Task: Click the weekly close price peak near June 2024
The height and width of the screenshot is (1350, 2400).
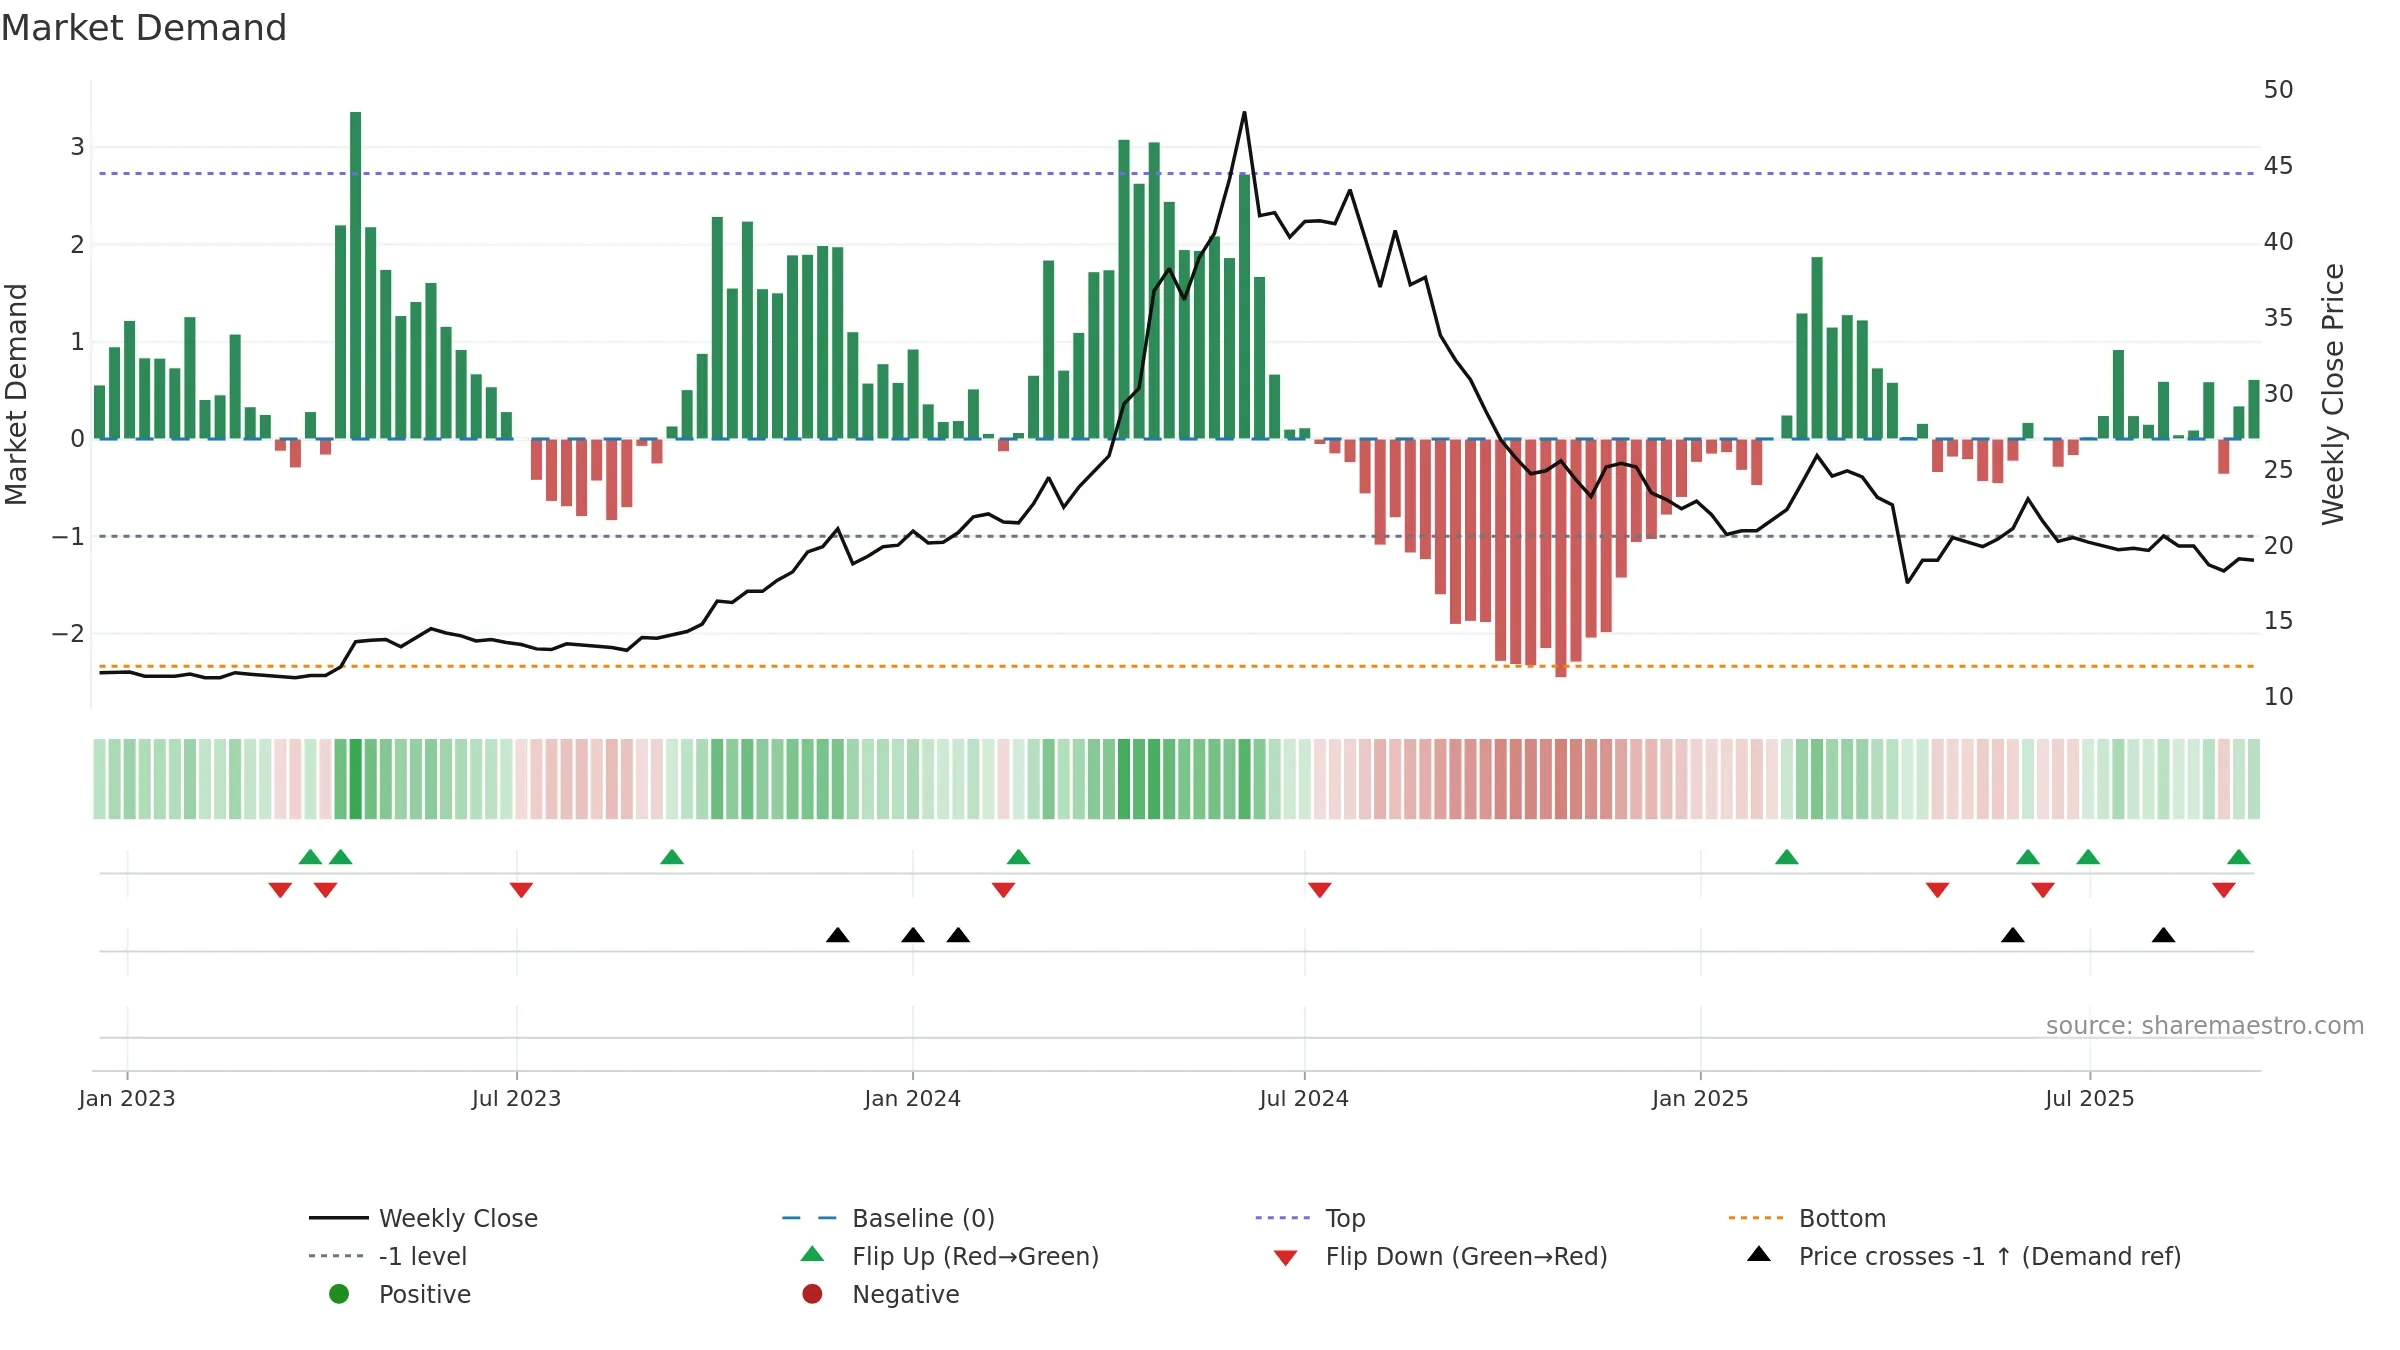Action: pyautogui.click(x=1244, y=113)
